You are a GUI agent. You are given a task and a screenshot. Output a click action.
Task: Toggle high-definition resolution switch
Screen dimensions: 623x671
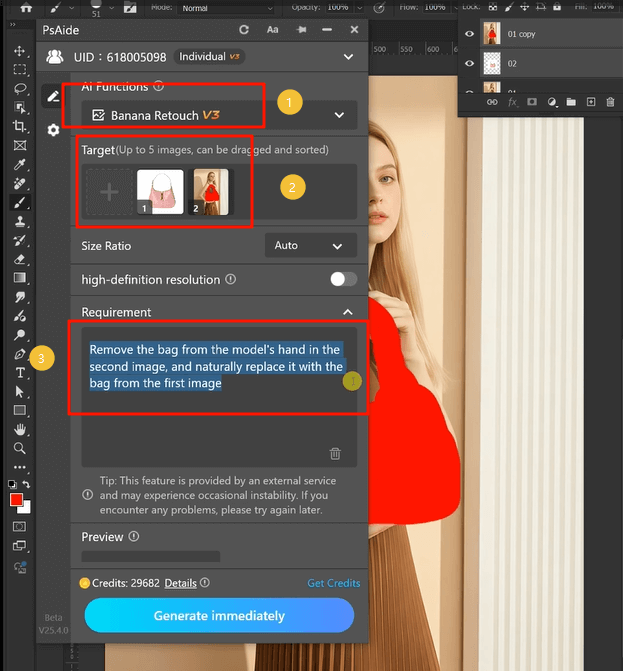pyautogui.click(x=343, y=279)
